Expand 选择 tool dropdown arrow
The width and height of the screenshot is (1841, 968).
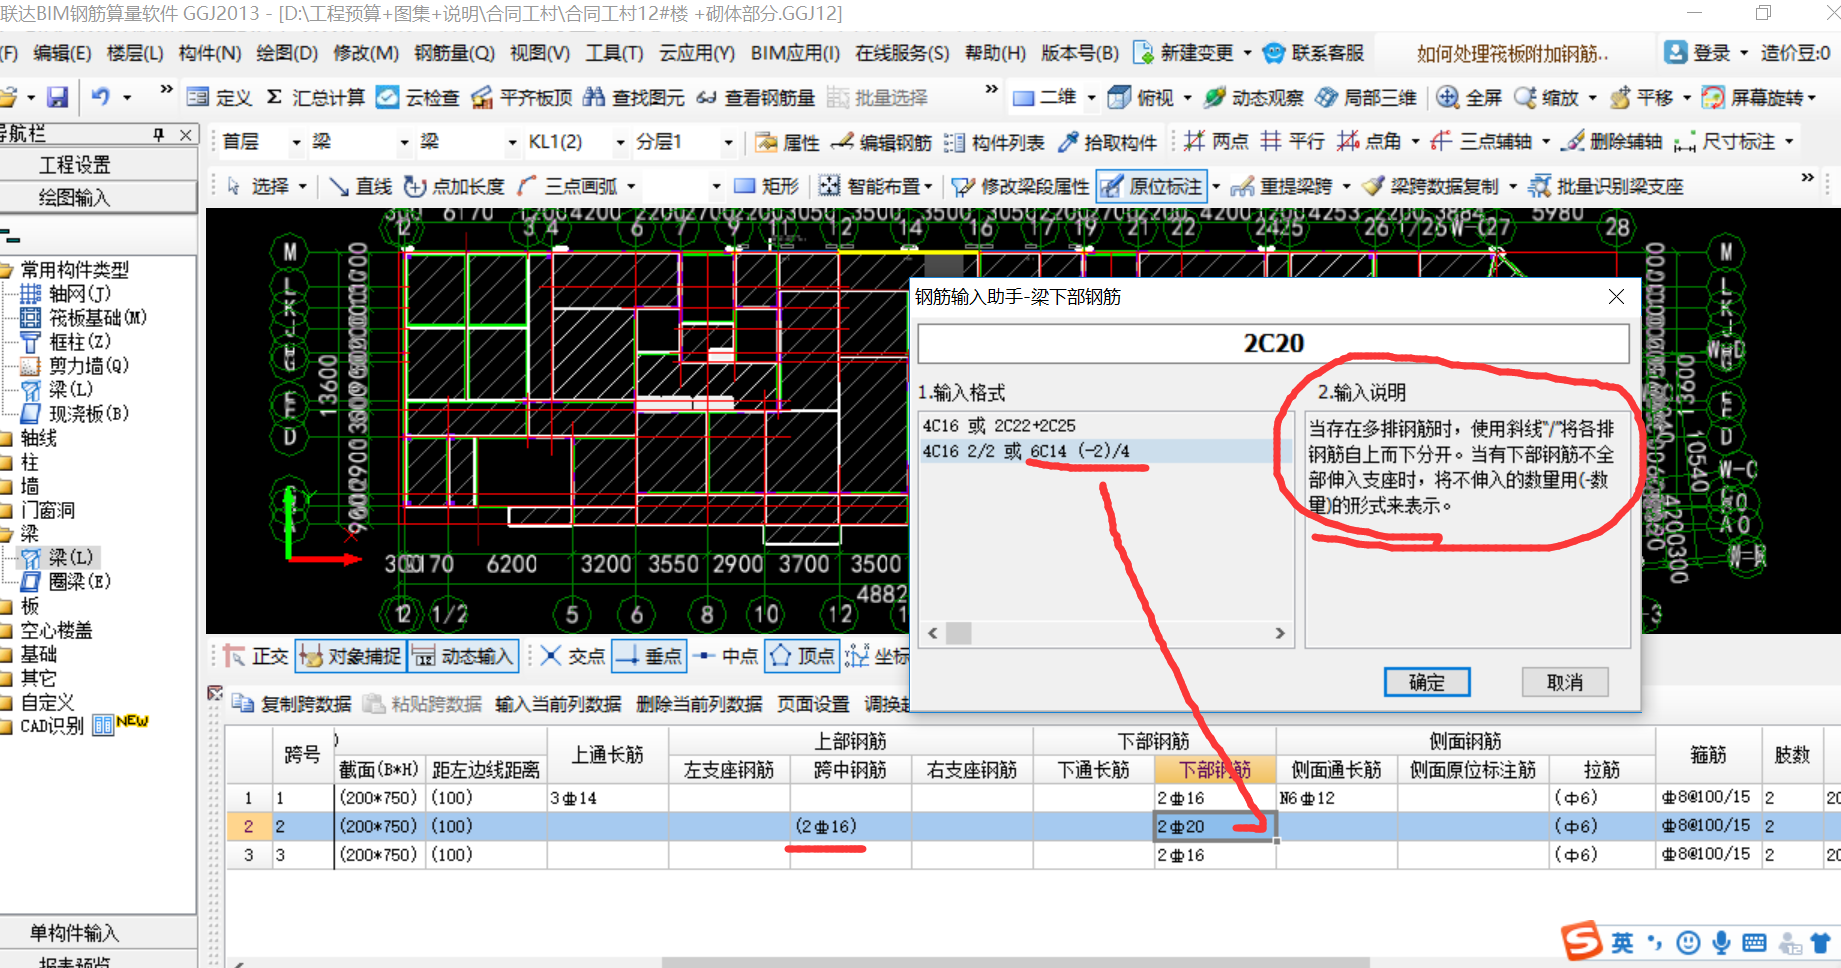pyautogui.click(x=303, y=187)
